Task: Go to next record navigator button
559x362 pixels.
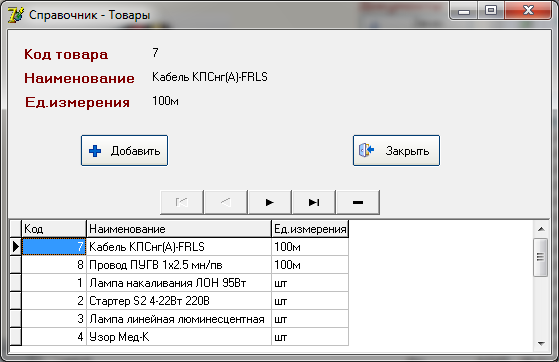Action: pos(270,202)
